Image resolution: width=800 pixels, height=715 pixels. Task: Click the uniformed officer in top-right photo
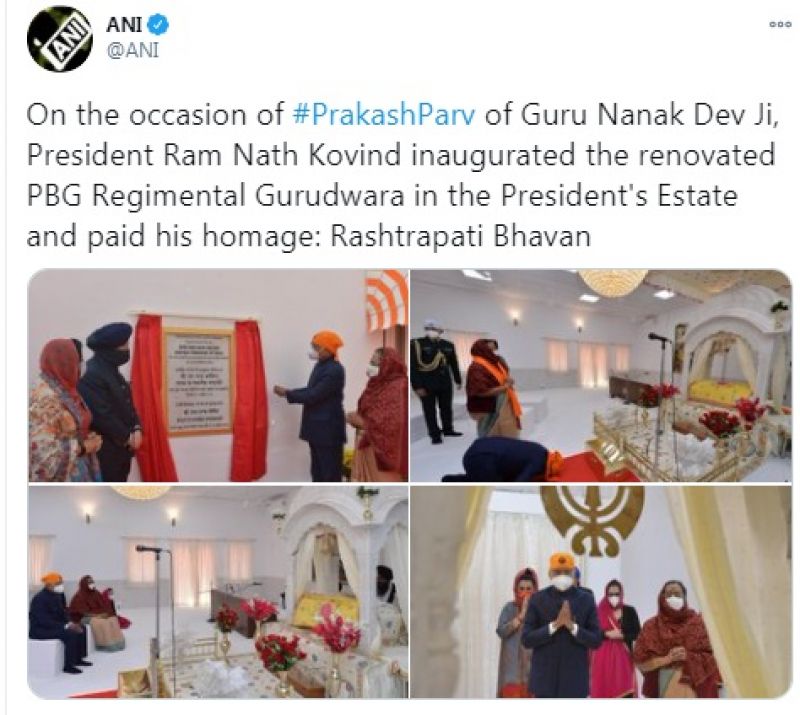(435, 380)
